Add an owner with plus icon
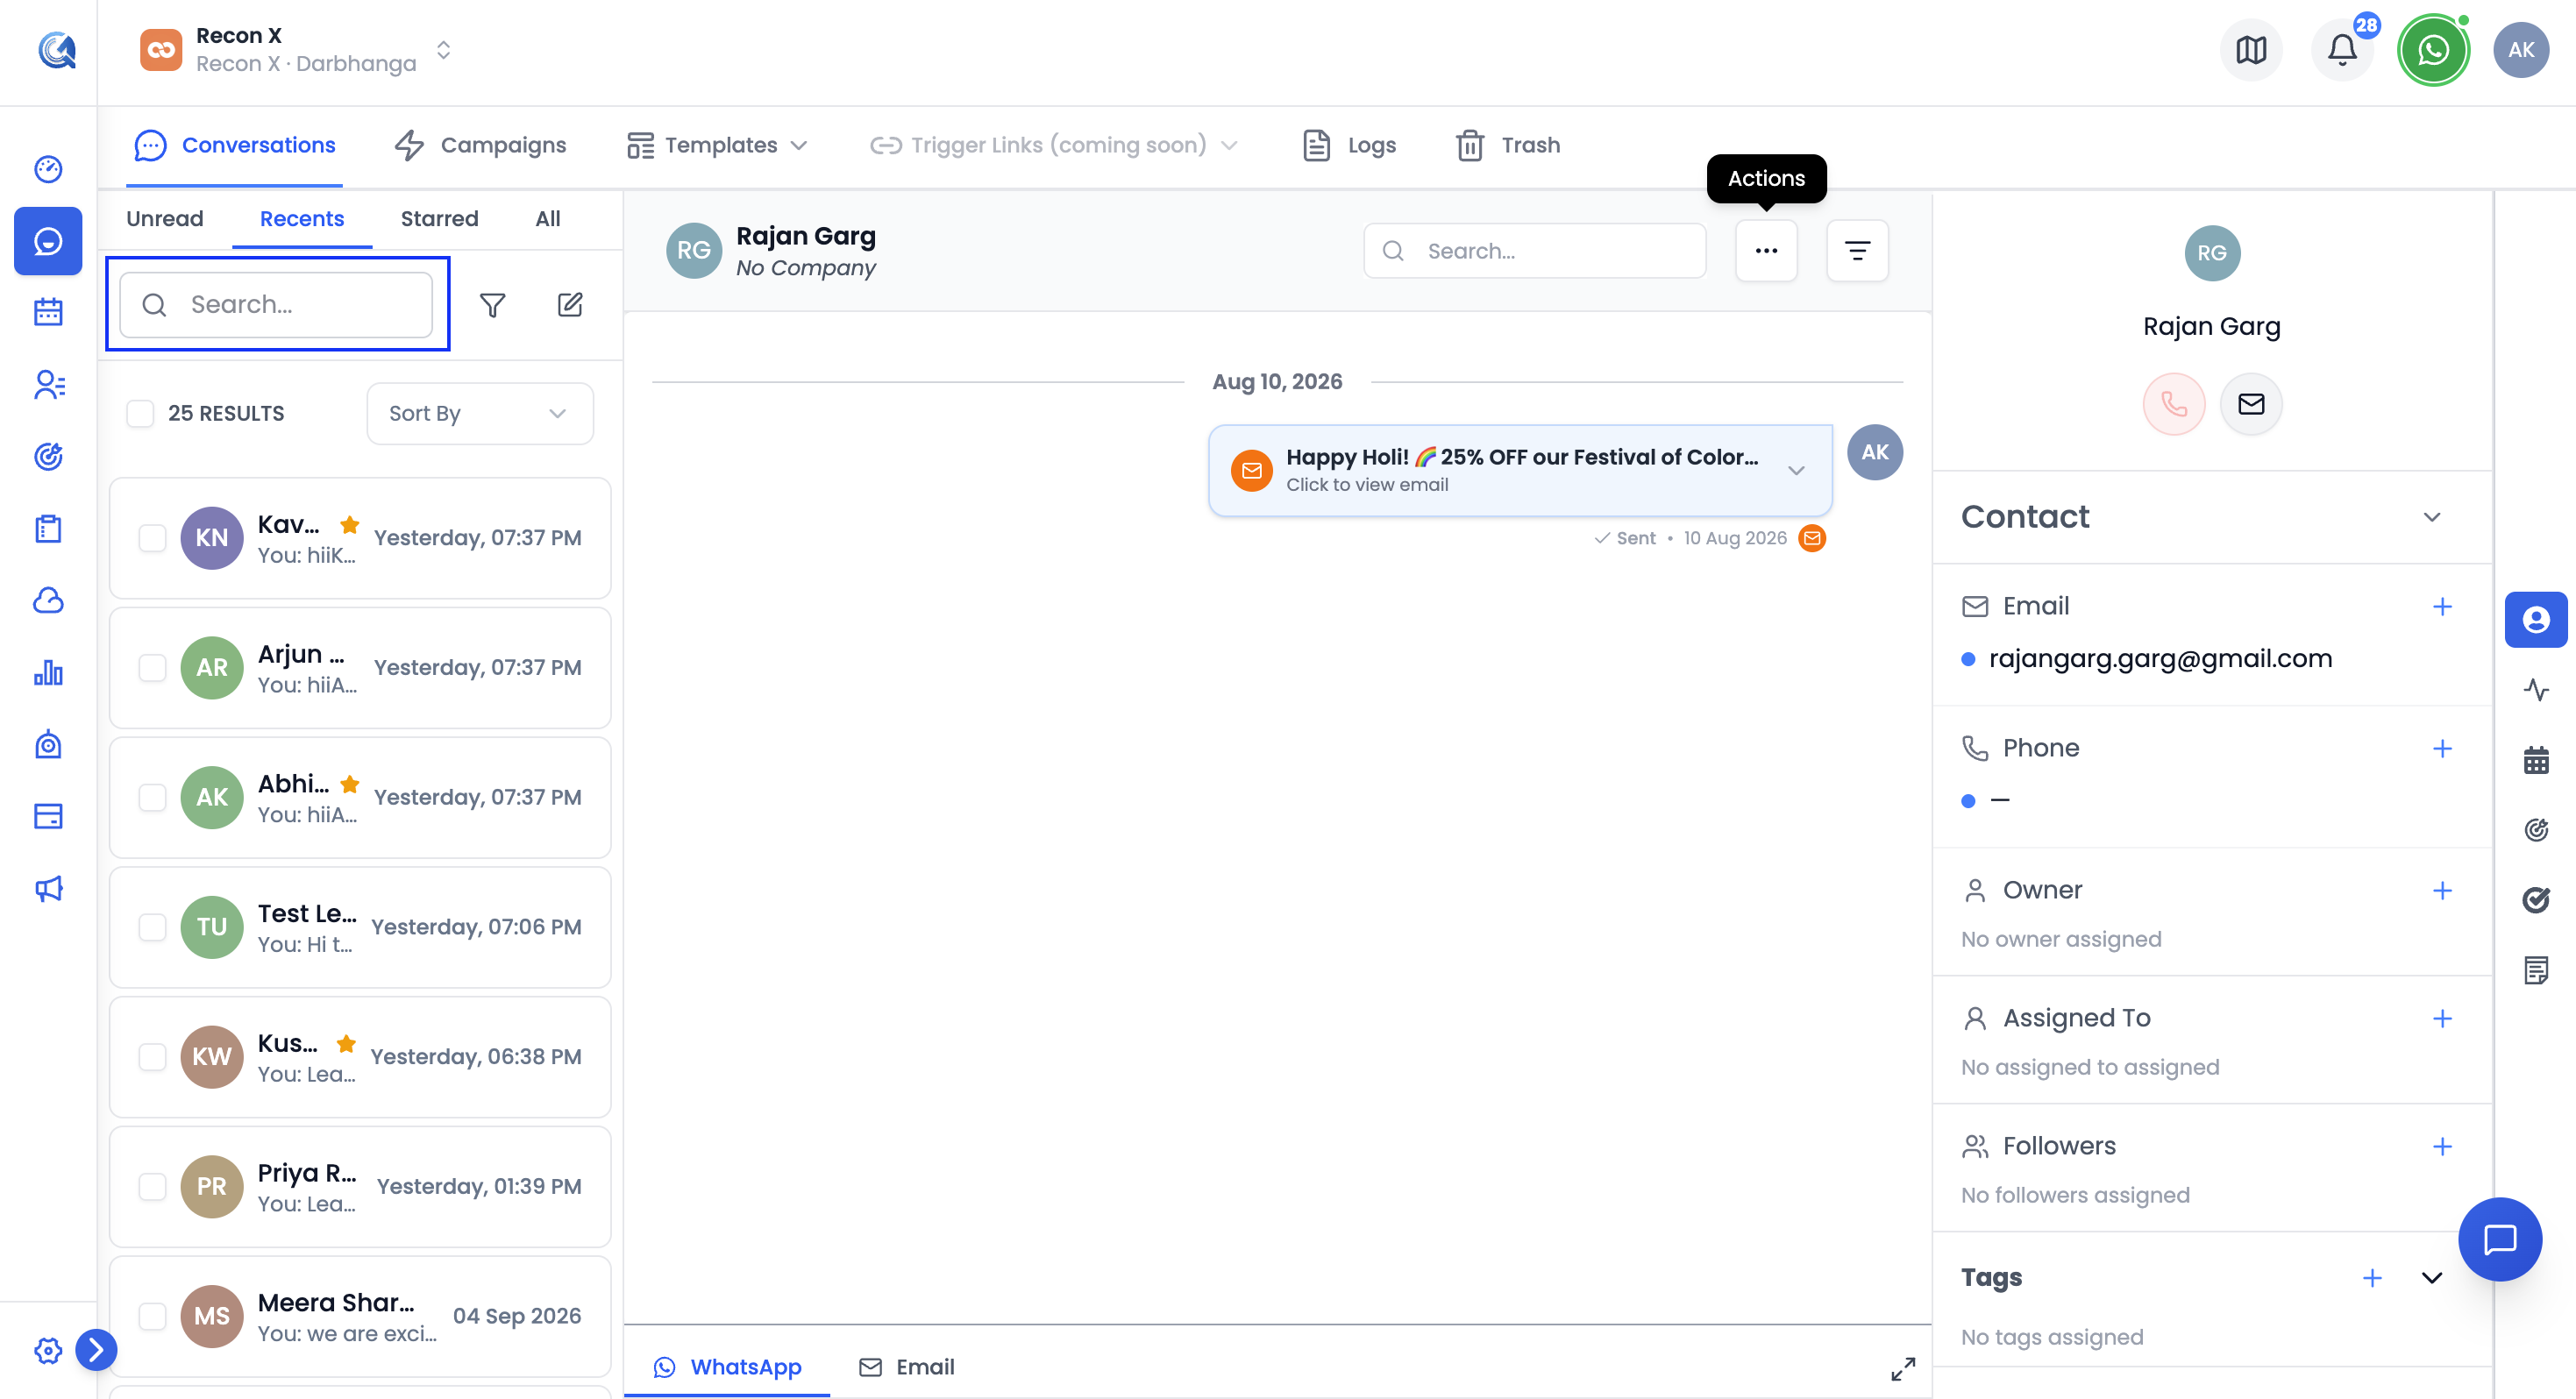The height and width of the screenshot is (1399, 2576). (x=2442, y=890)
